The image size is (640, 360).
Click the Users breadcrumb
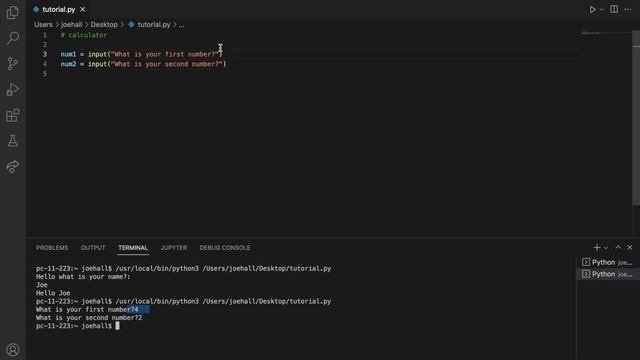point(43,24)
